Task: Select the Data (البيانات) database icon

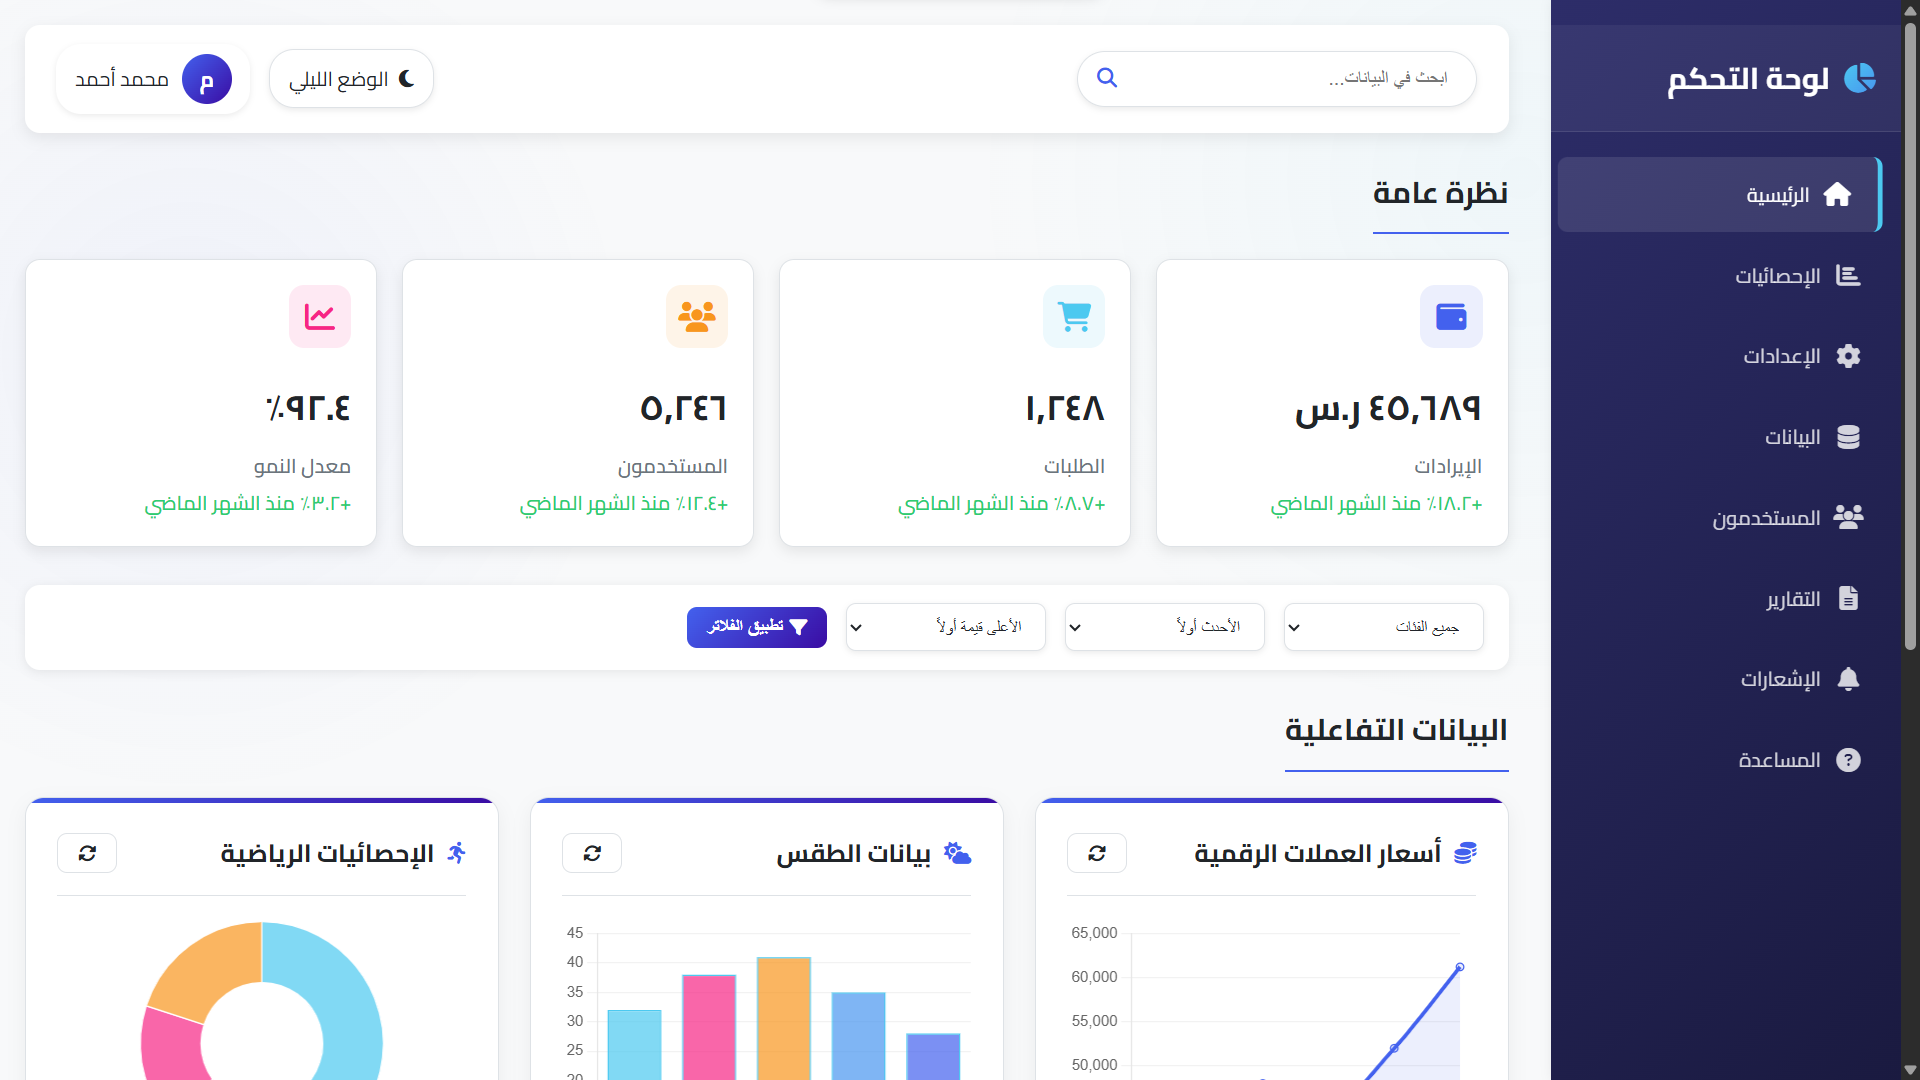Action: [x=1849, y=437]
